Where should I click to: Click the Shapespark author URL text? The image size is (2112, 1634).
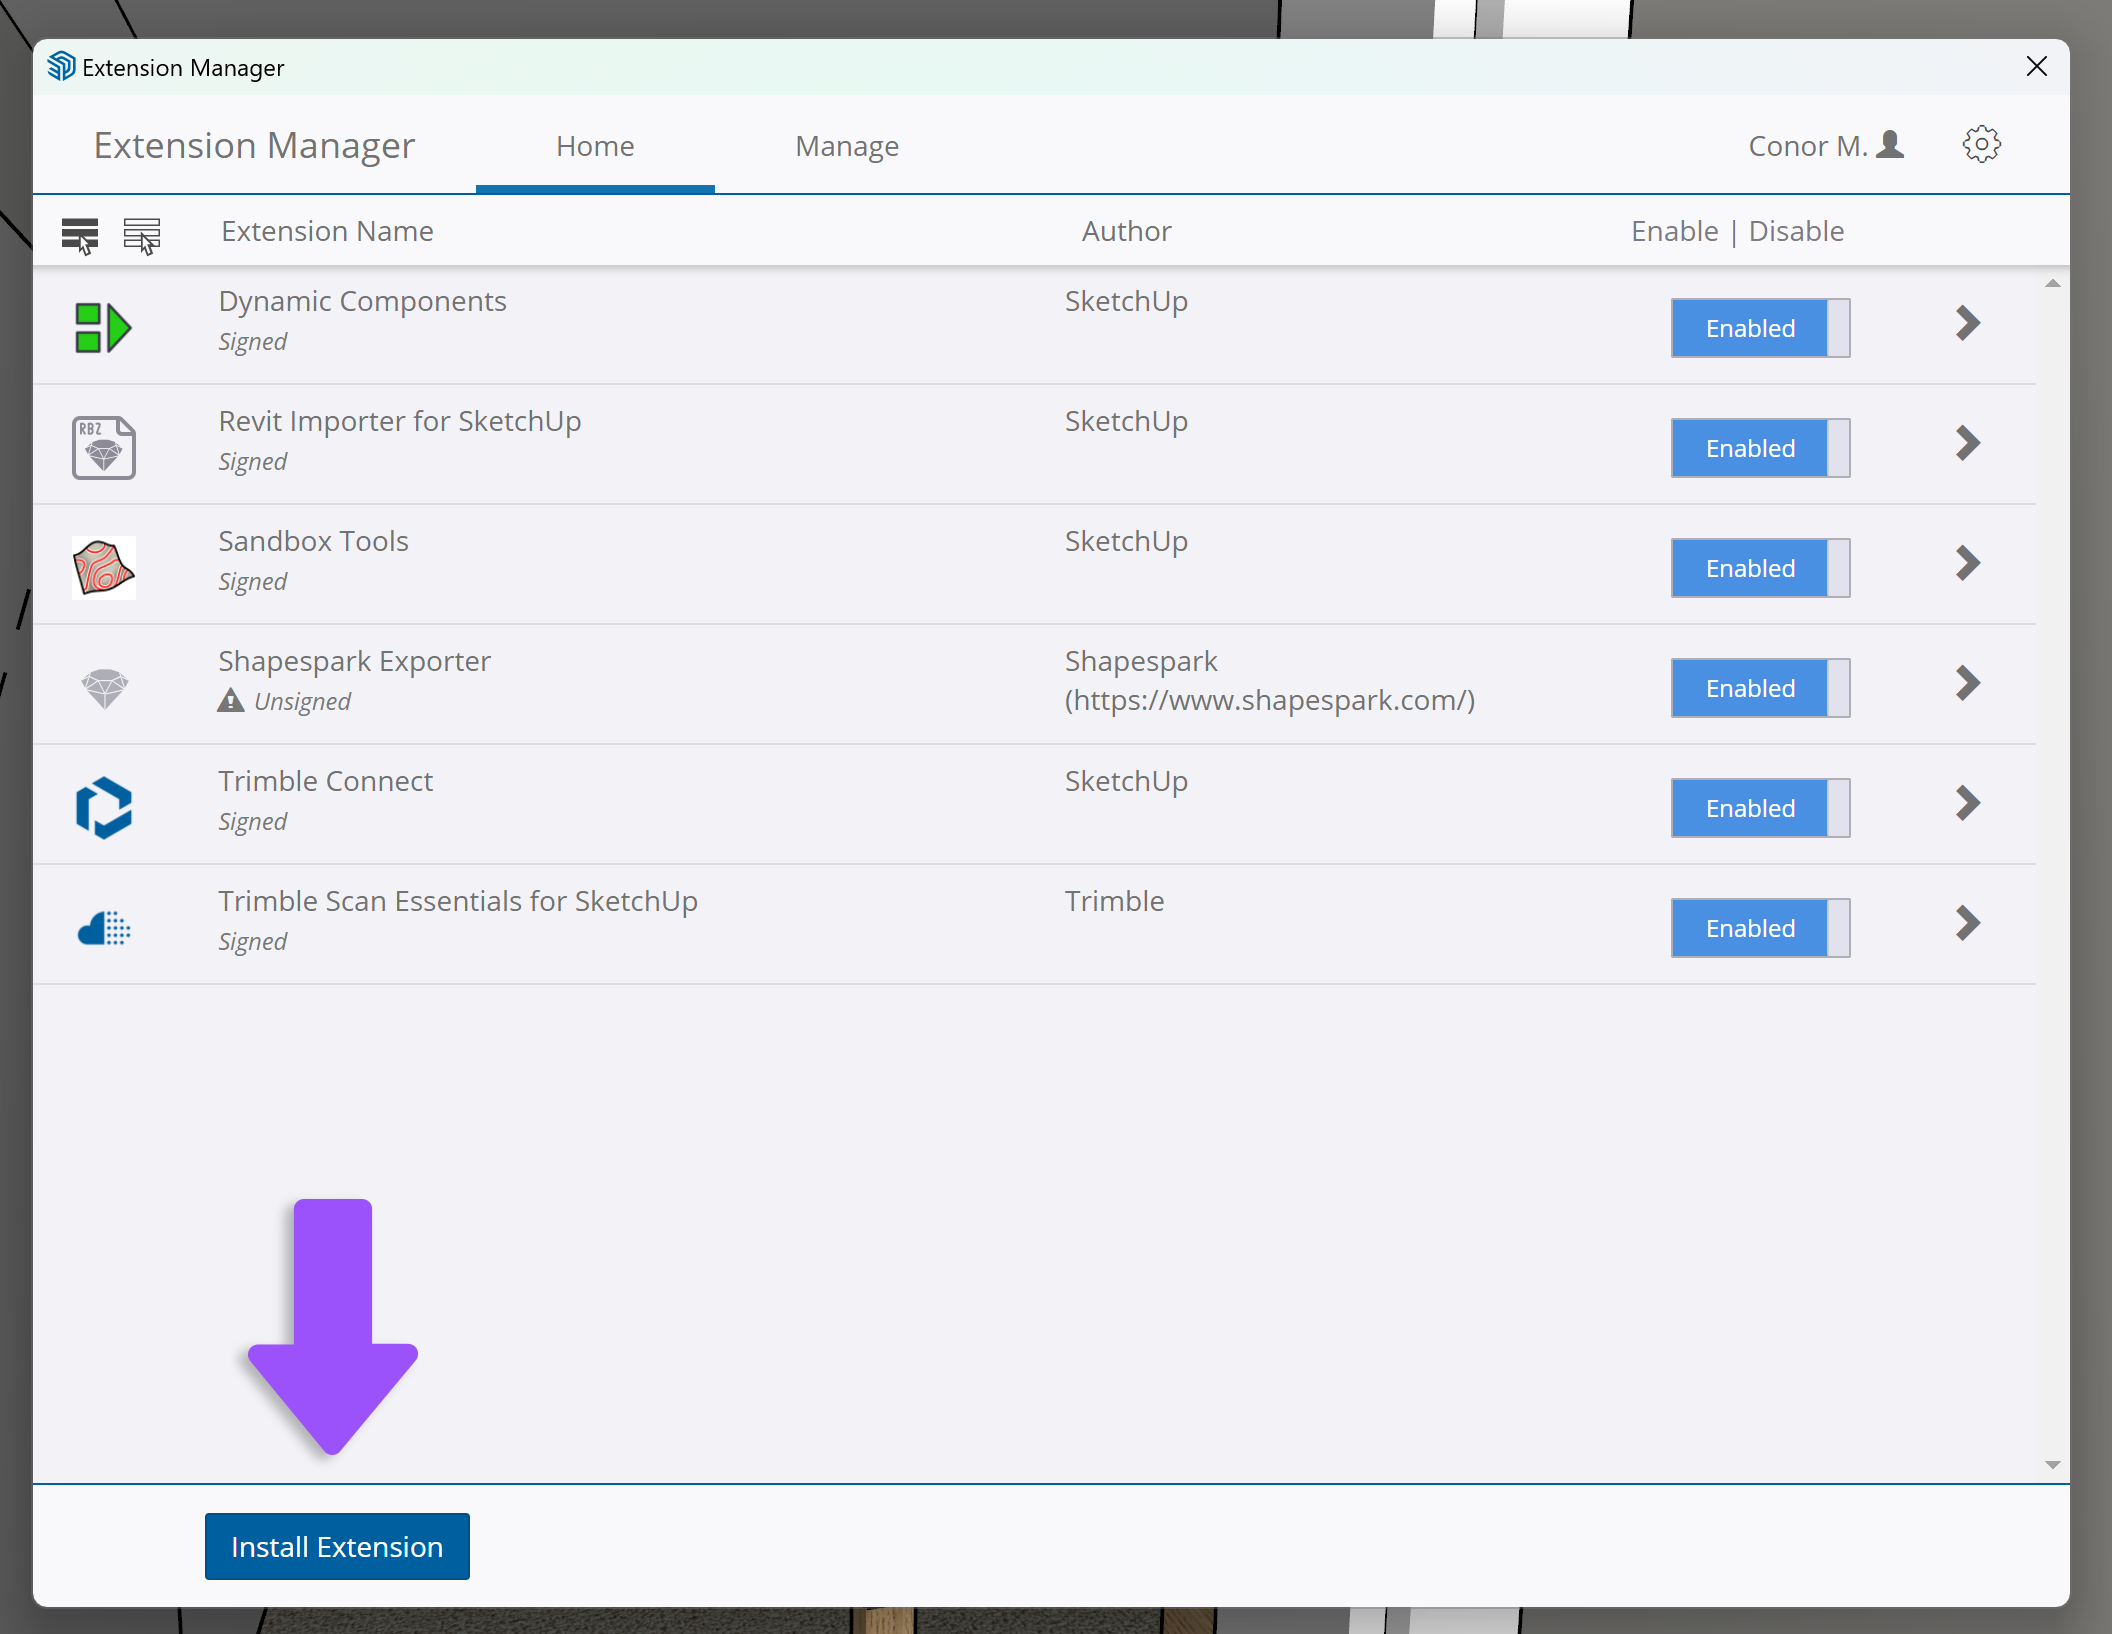(1270, 700)
